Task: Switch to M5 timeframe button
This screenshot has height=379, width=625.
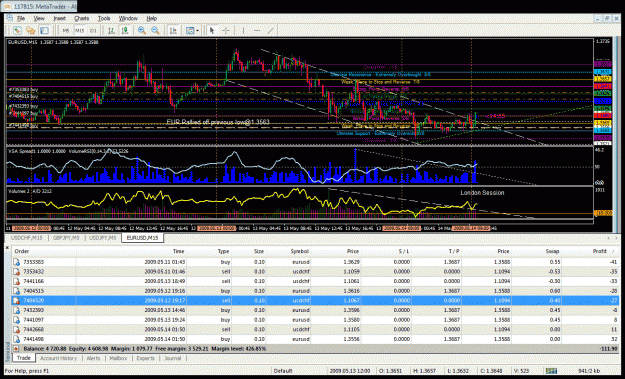Action: coord(66,30)
